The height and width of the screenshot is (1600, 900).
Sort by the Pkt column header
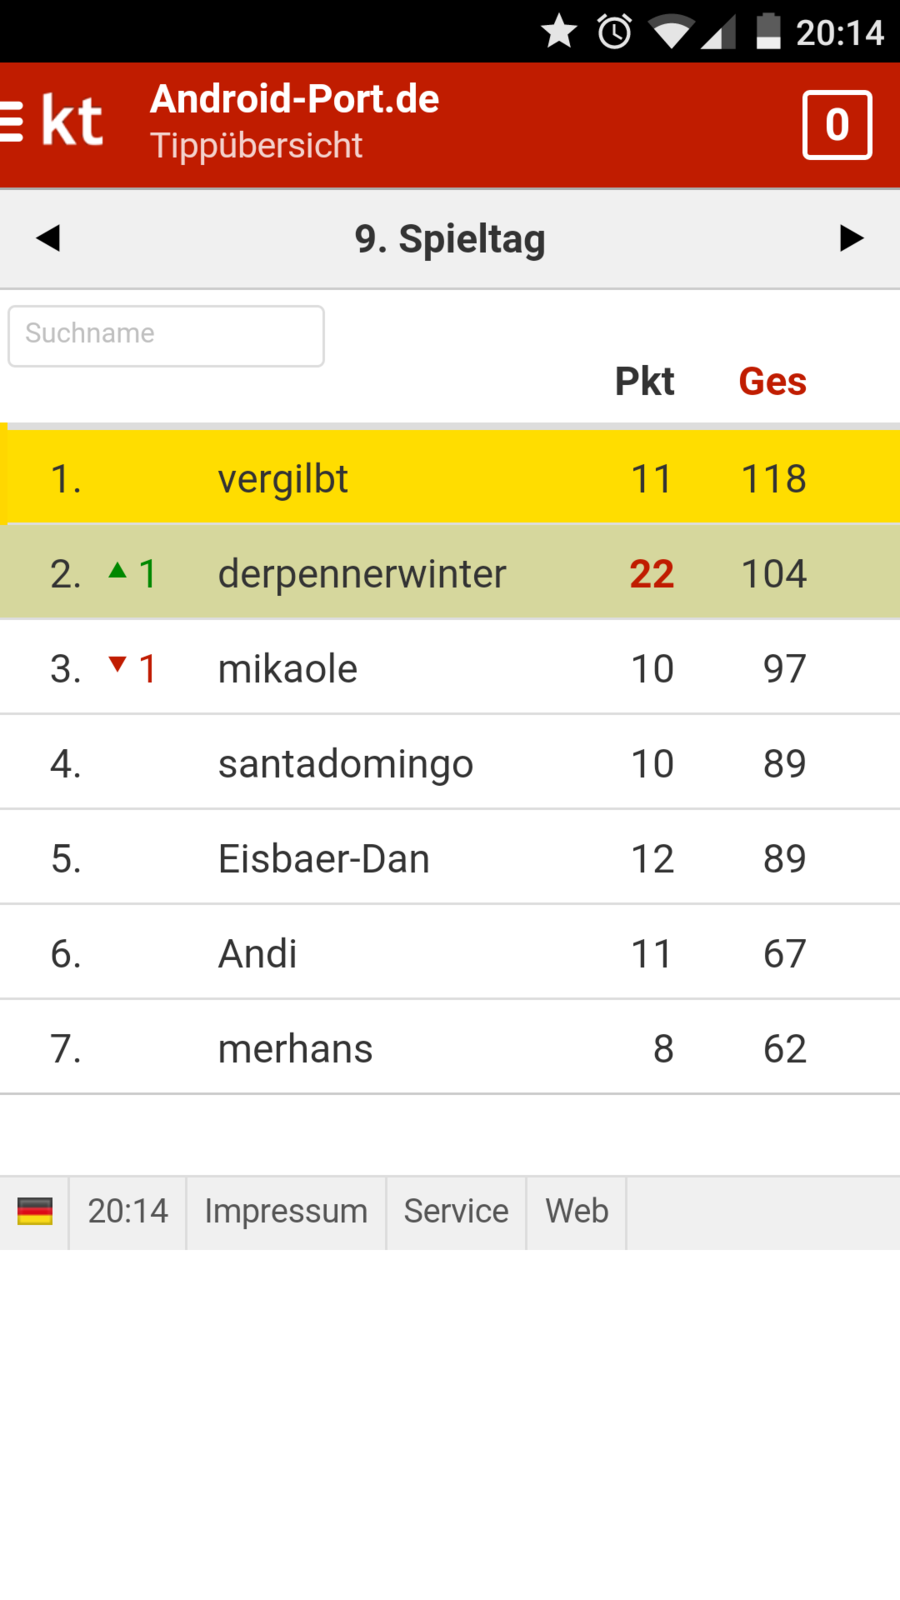coord(644,381)
